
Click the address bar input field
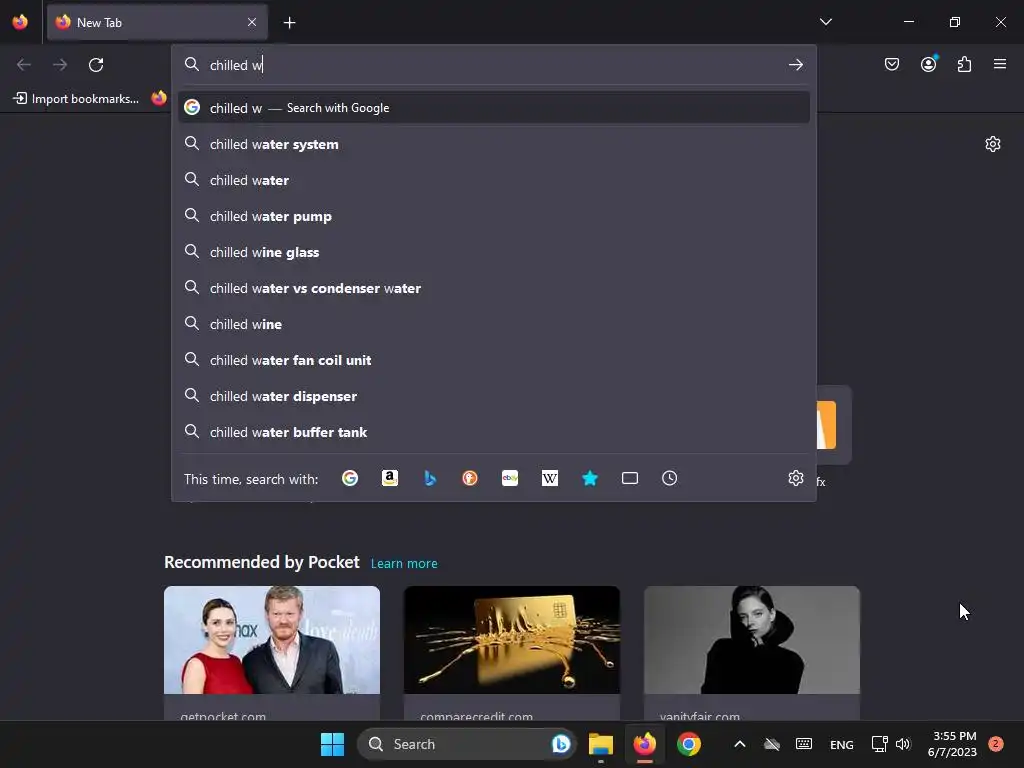494,65
